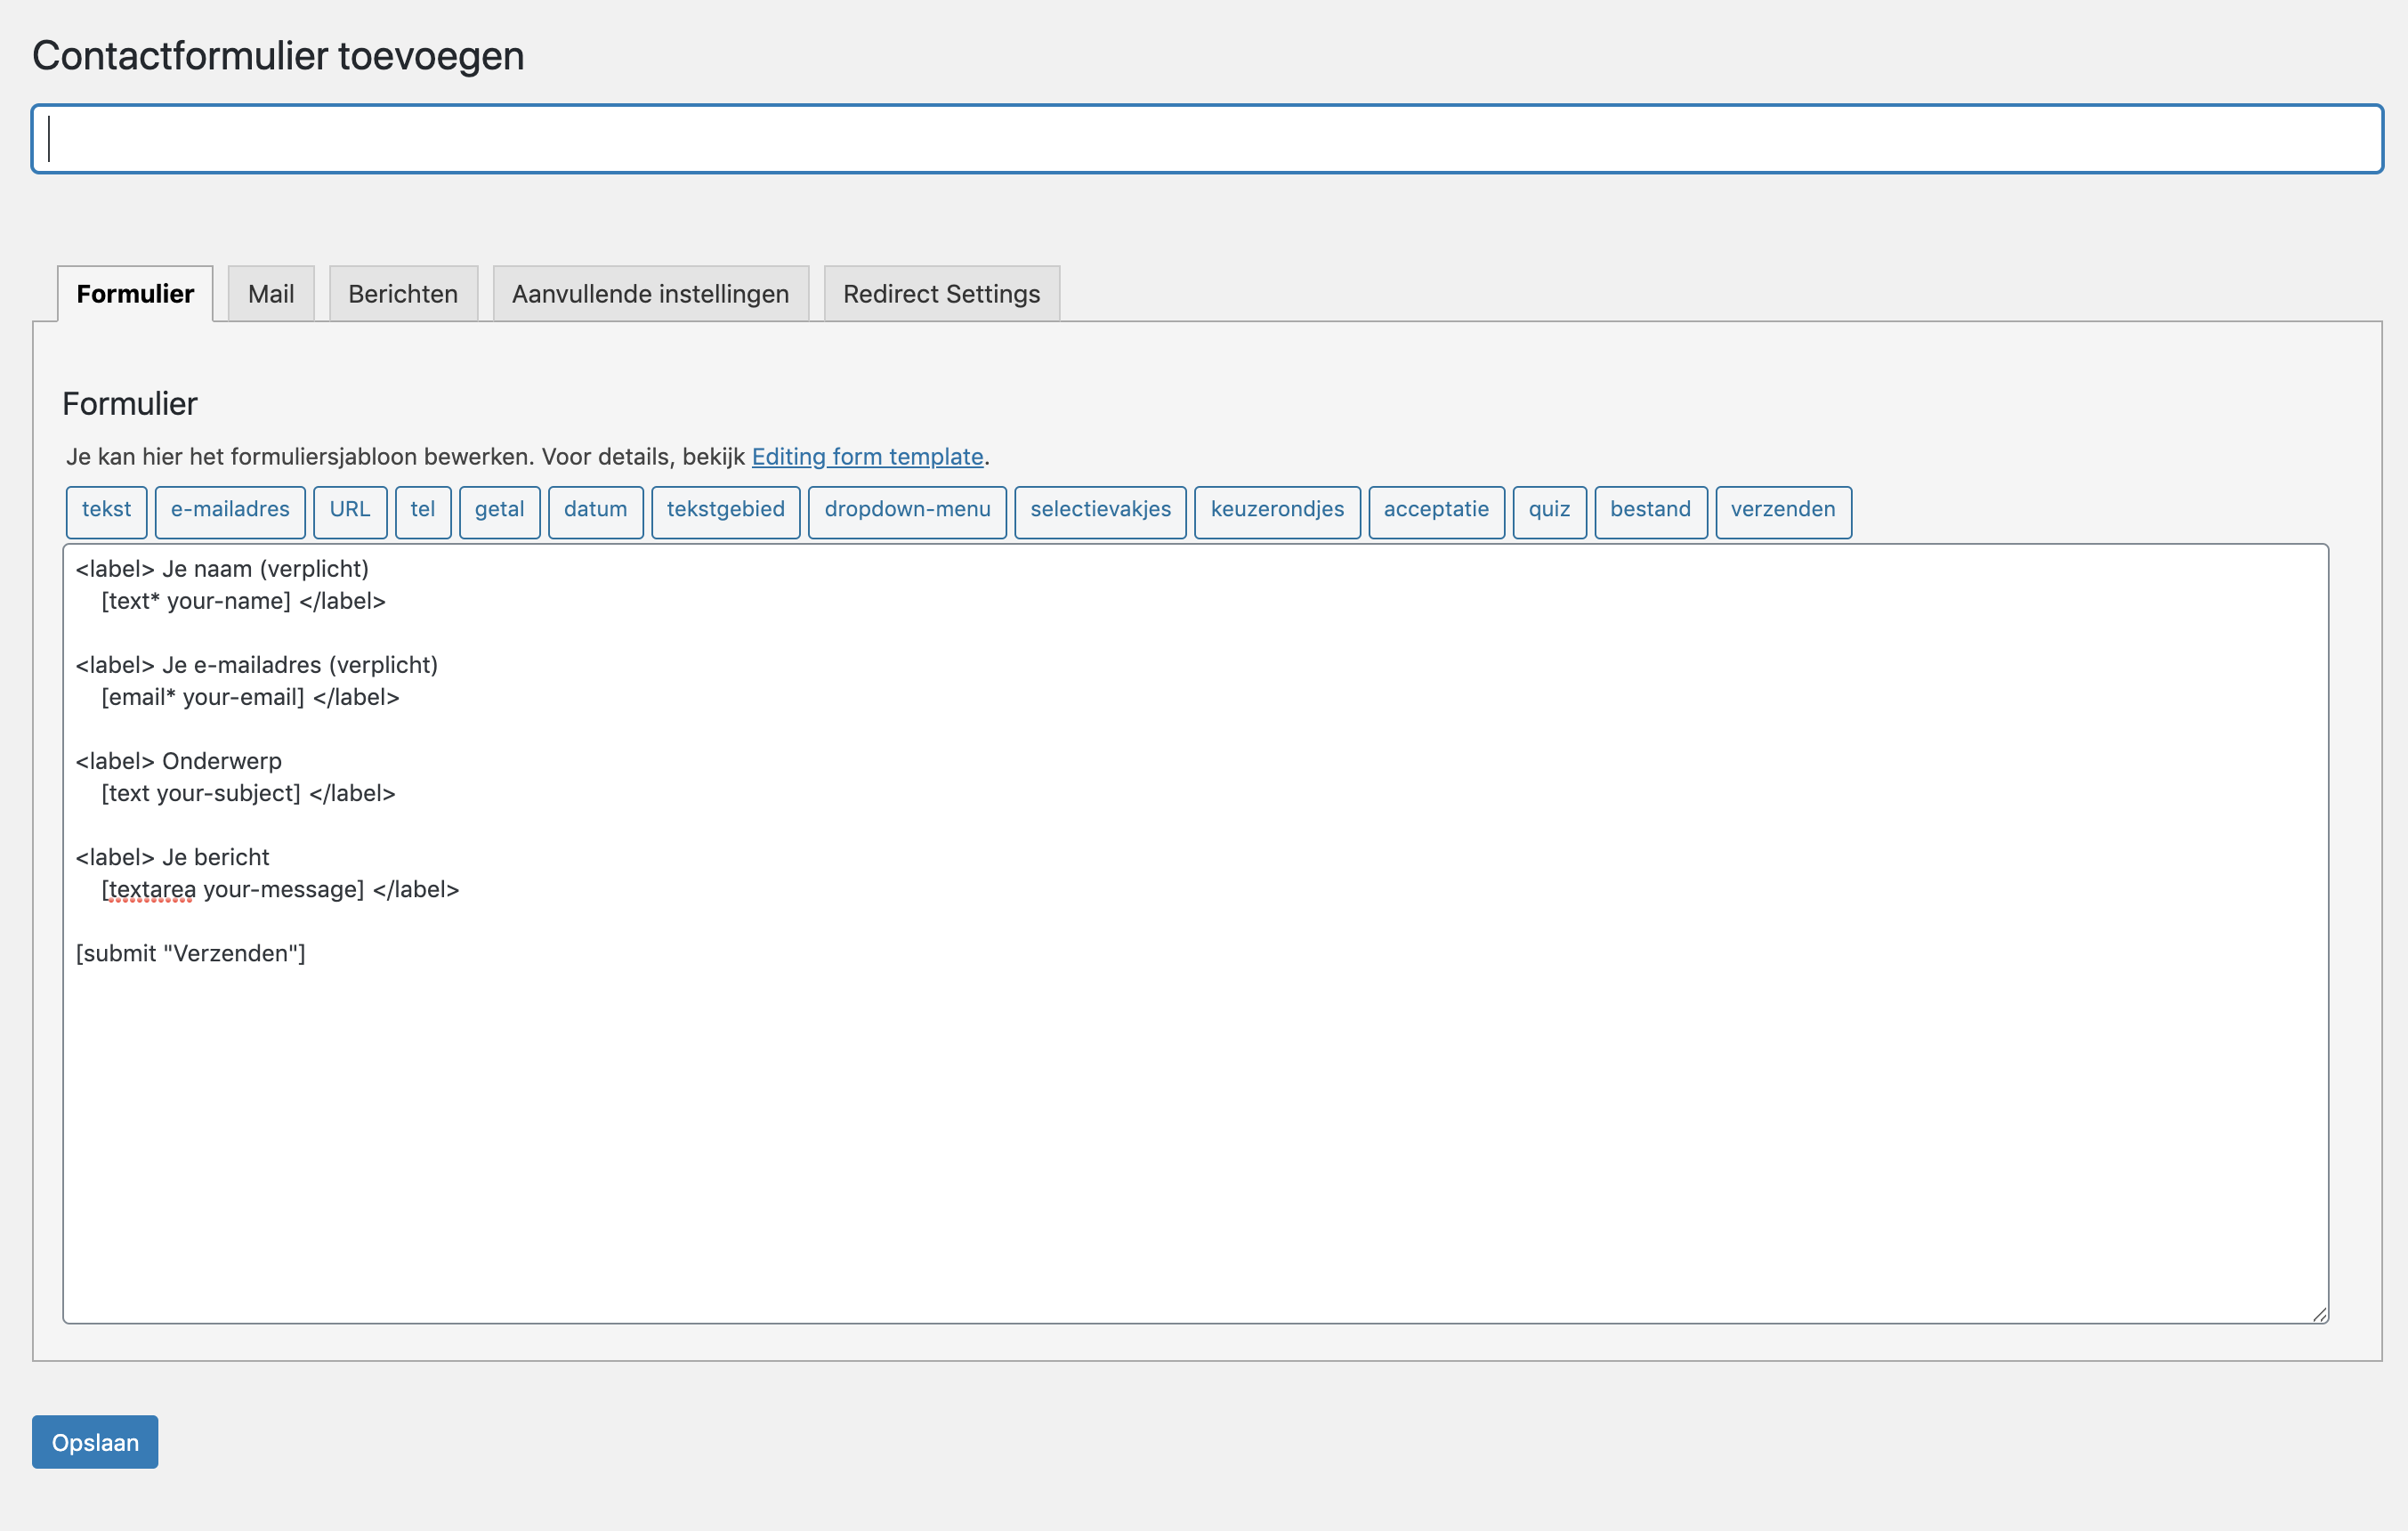Viewport: 2408px width, 1531px height.
Task: Switch to the Formulier tab
Action: [x=135, y=294]
